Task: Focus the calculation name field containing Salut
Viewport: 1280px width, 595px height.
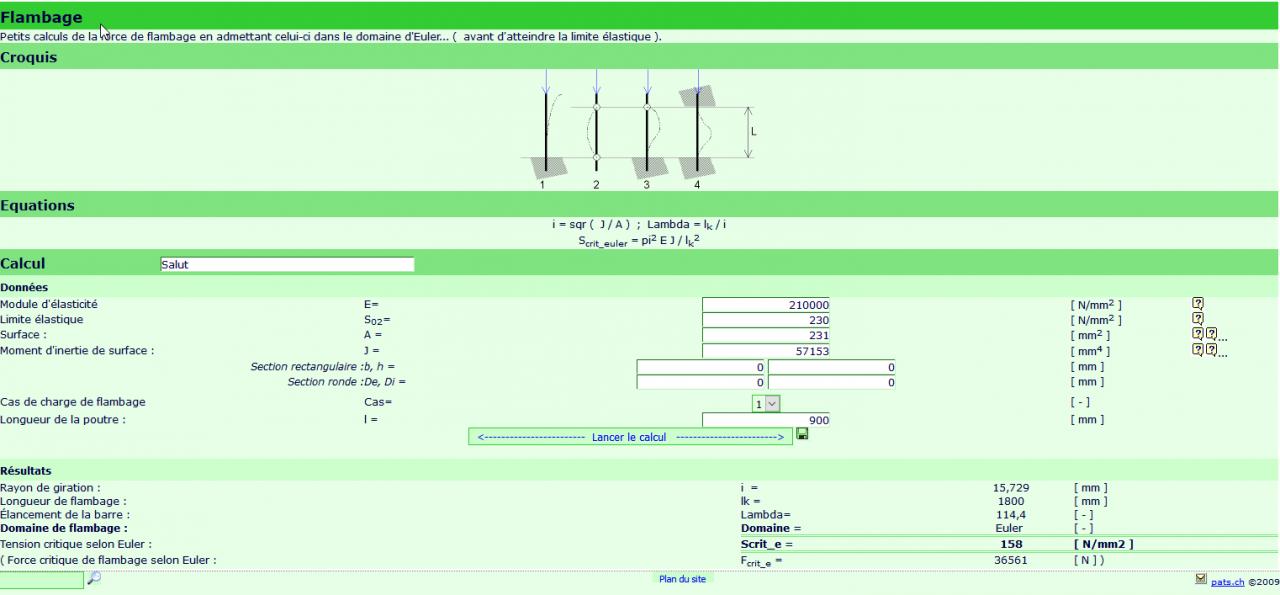Action: click(x=287, y=265)
